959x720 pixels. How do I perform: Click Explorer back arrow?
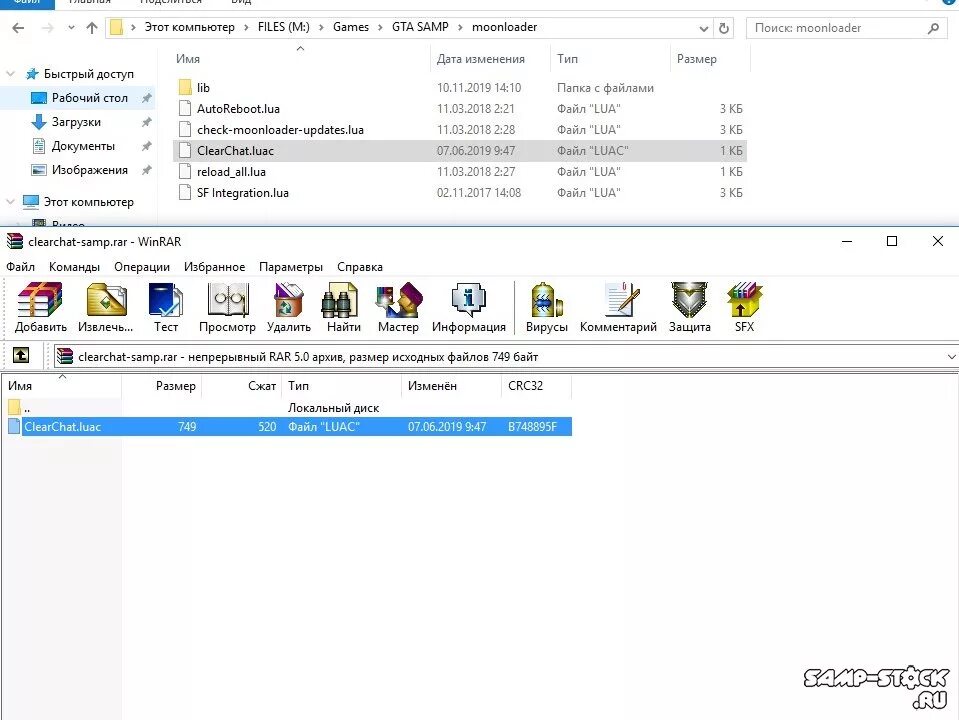tap(18, 28)
